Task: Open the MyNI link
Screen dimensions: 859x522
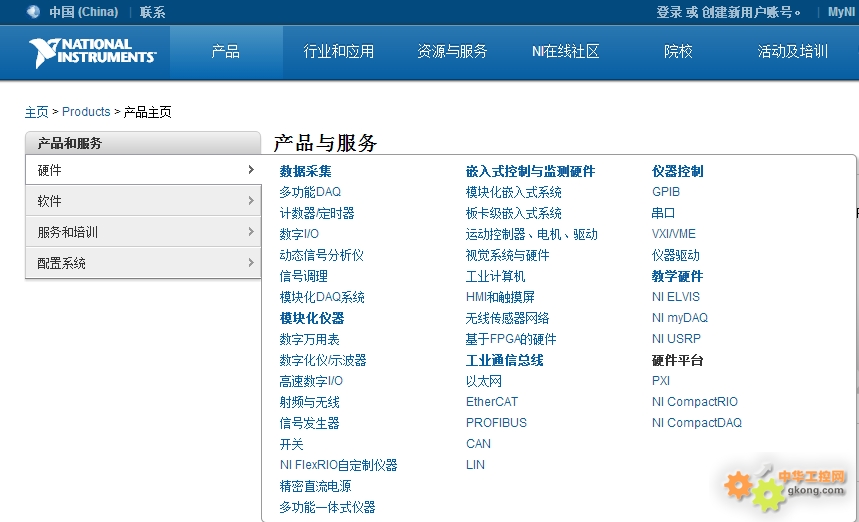Action: (x=841, y=12)
